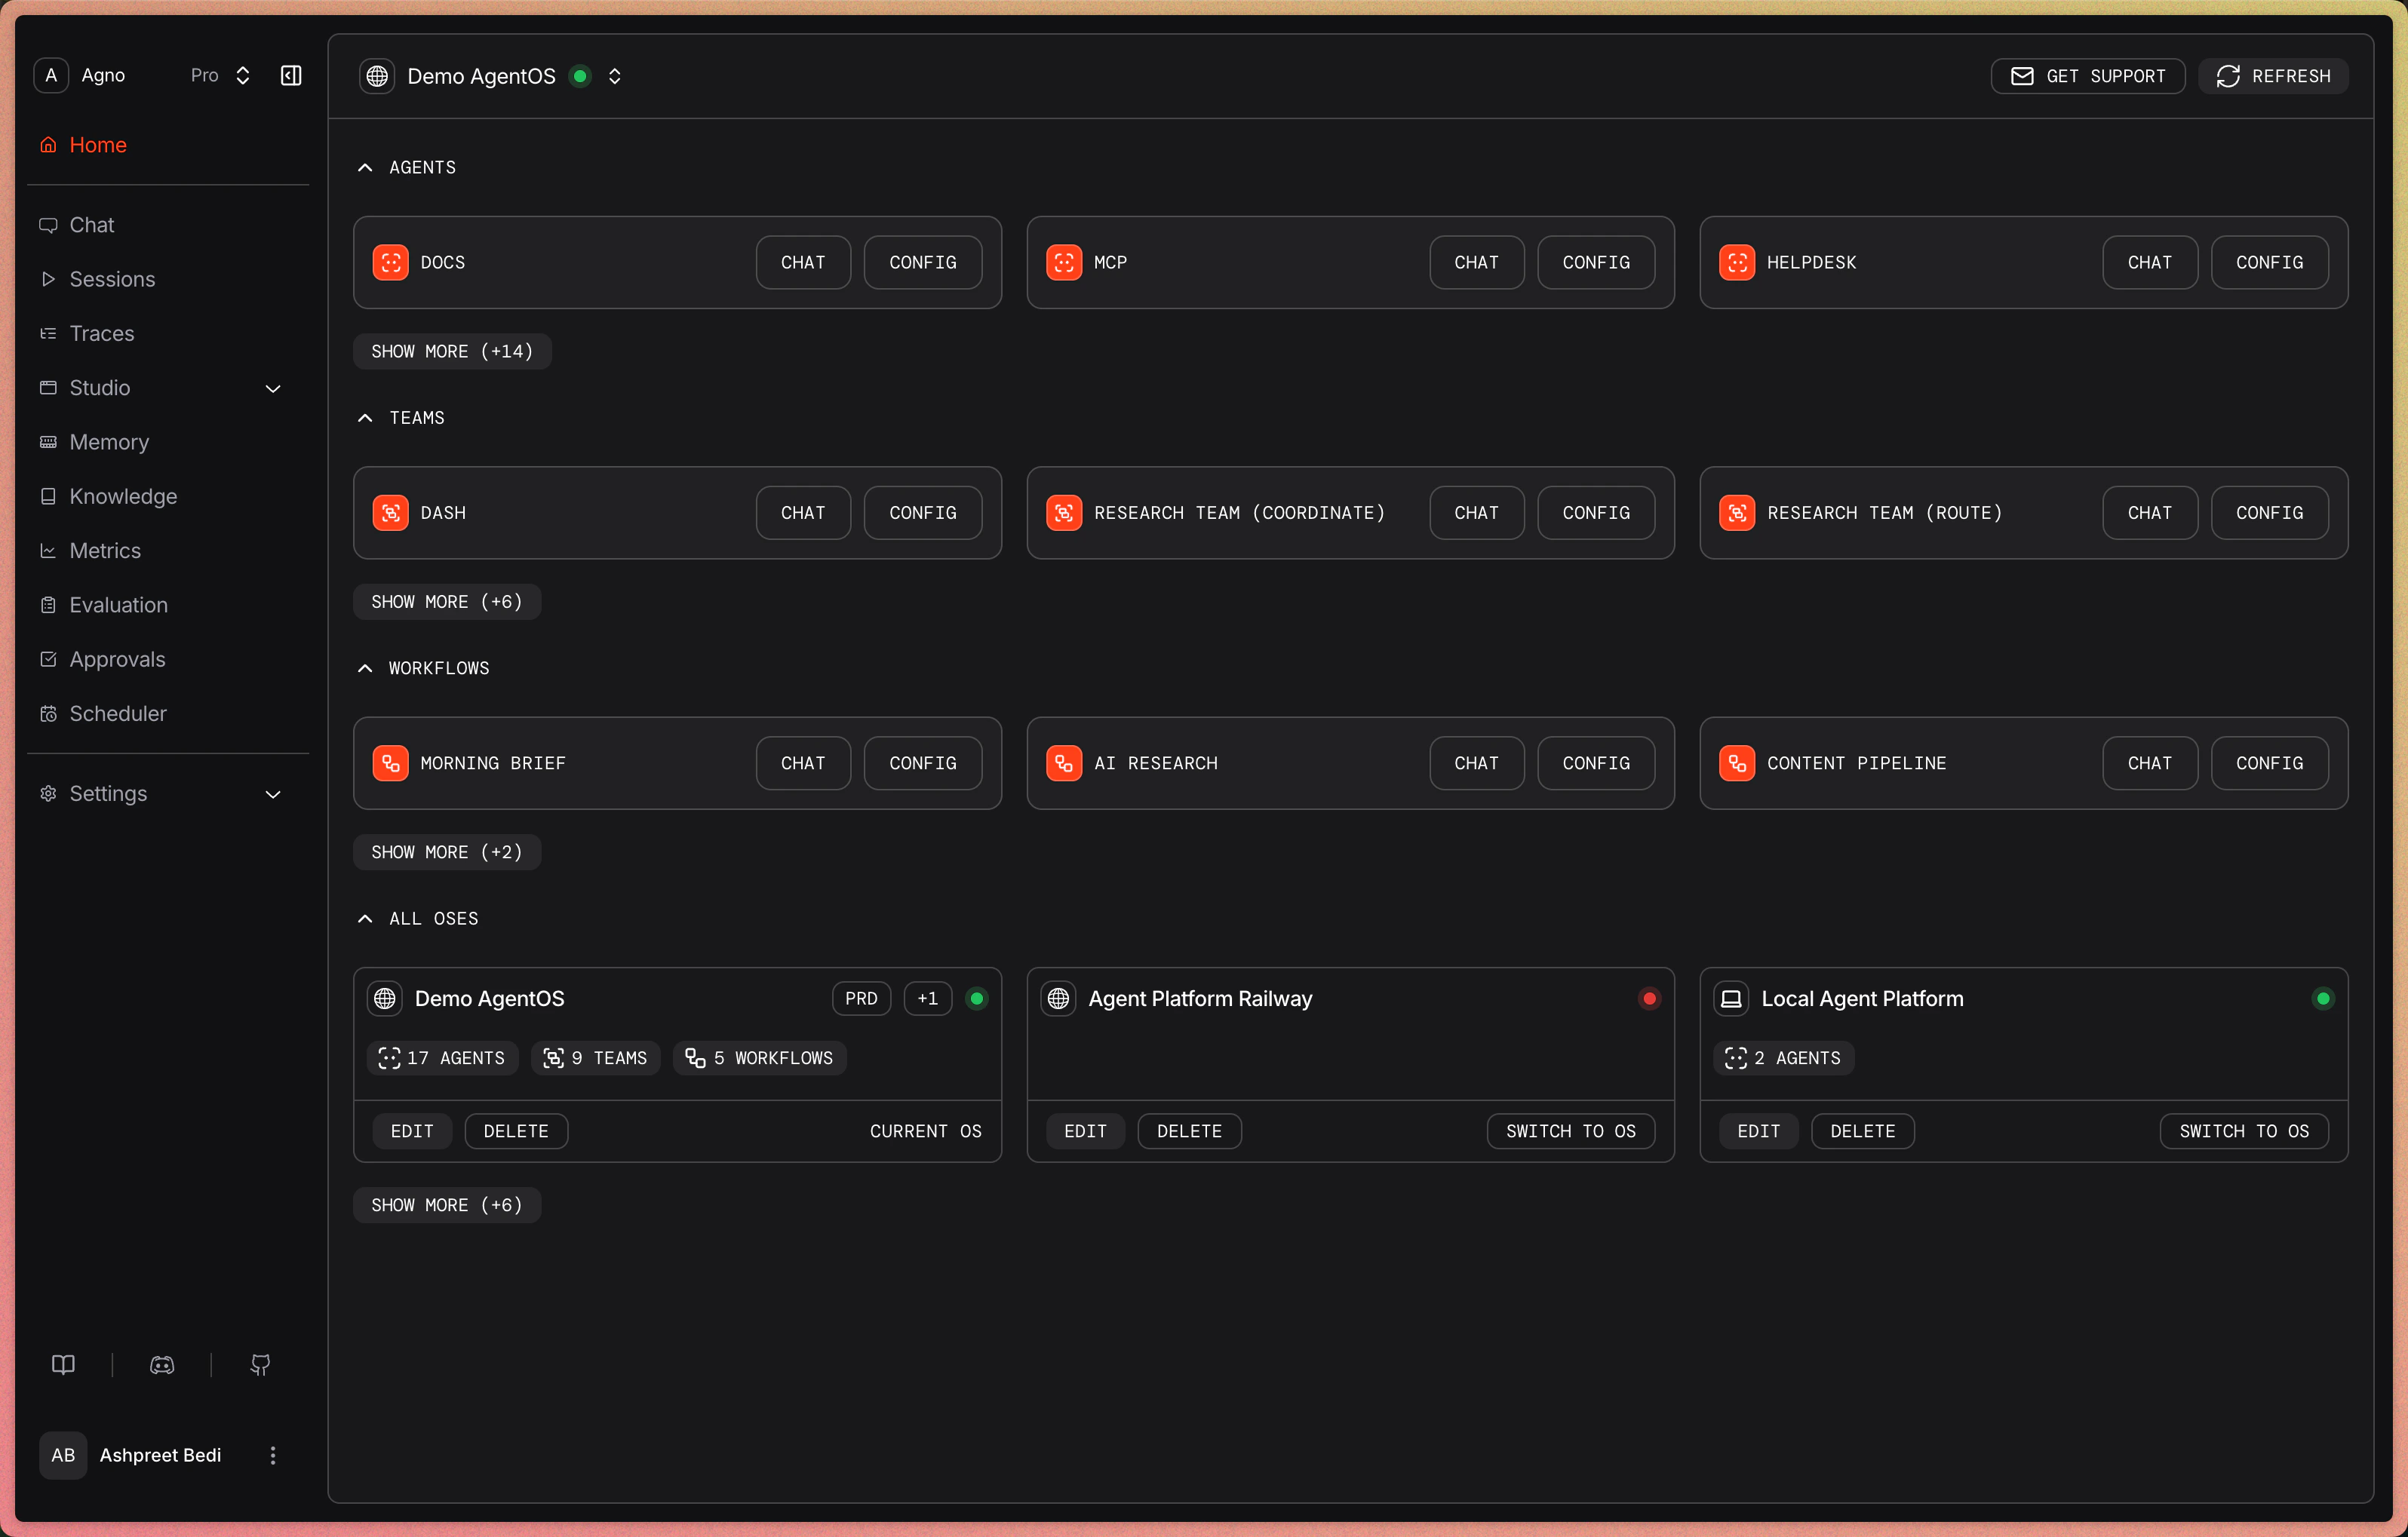Open the GitHub icon in sidebar
This screenshot has width=2408, height=1537.
pyautogui.click(x=260, y=1365)
